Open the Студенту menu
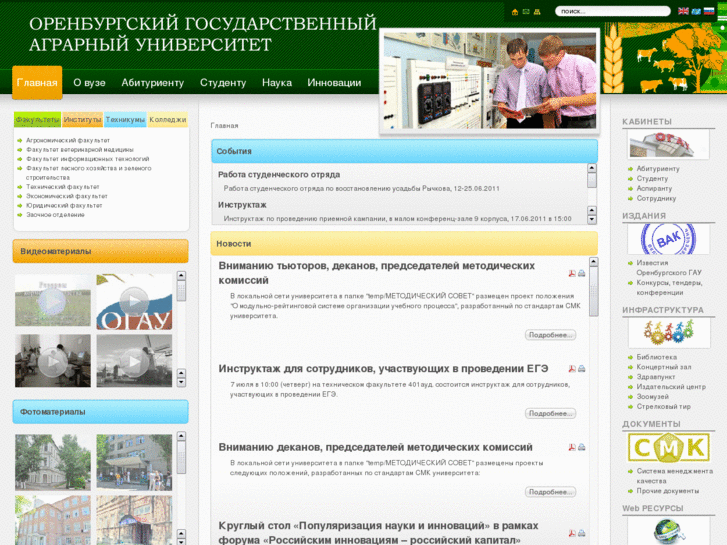The height and width of the screenshot is (545, 727). pyautogui.click(x=223, y=83)
